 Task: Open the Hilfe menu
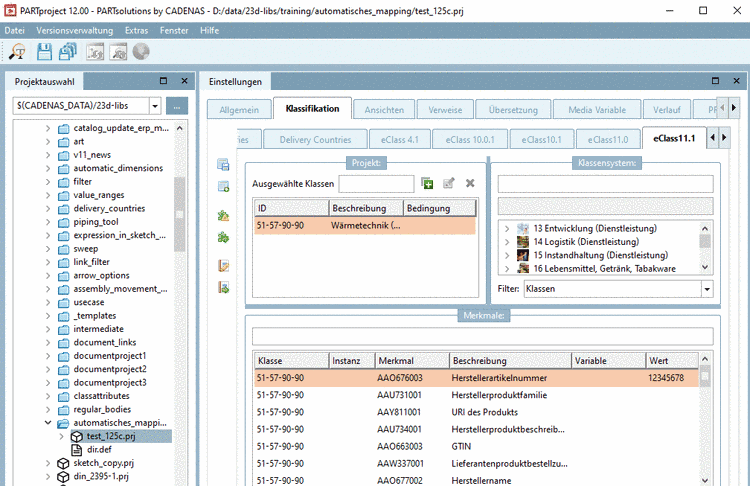coord(210,31)
